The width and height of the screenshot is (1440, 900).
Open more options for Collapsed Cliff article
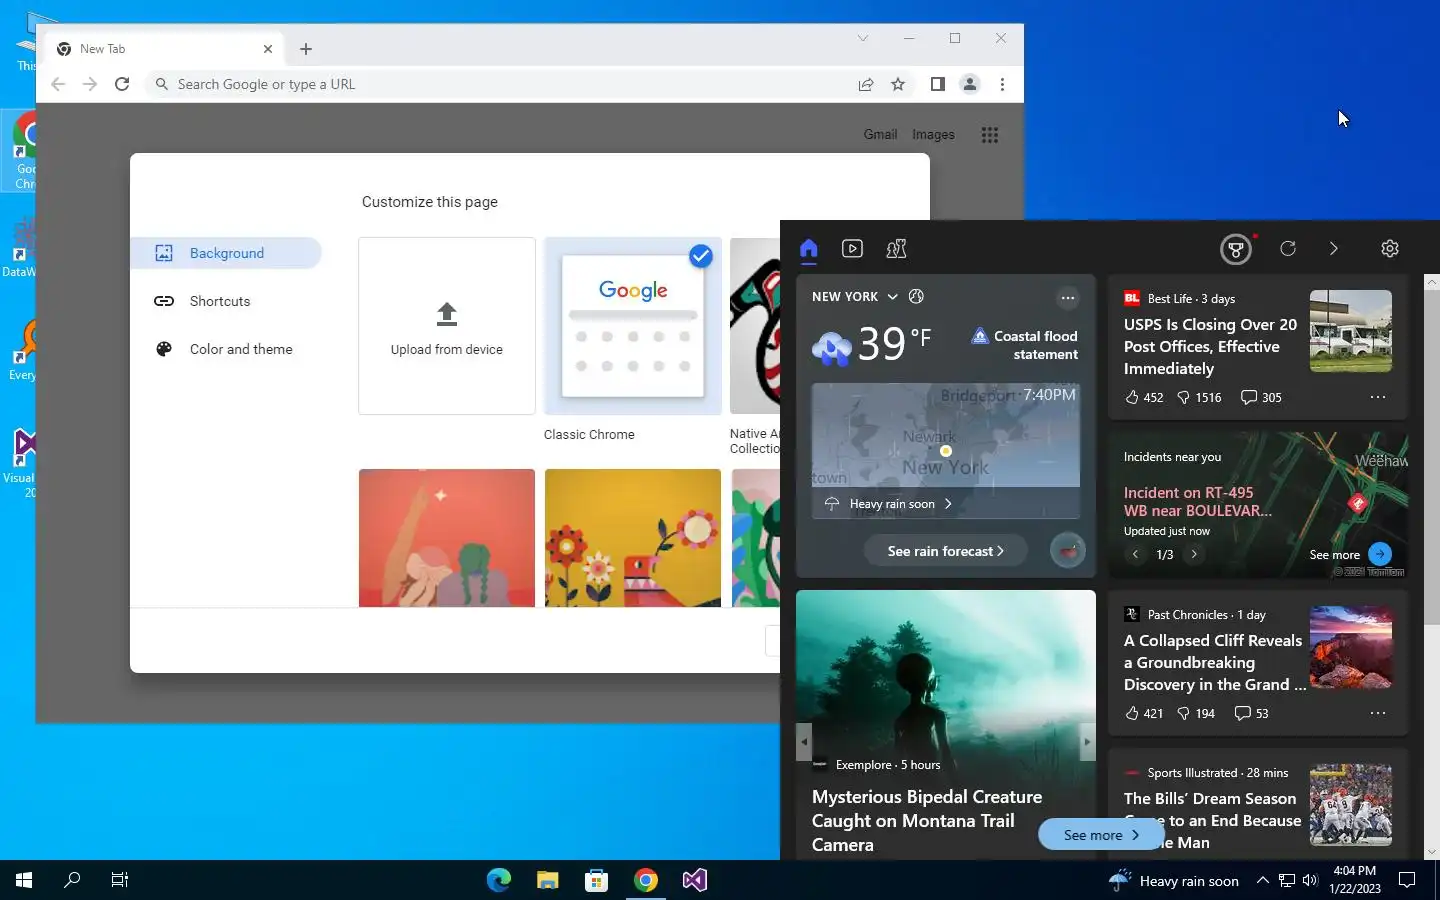pyautogui.click(x=1378, y=713)
